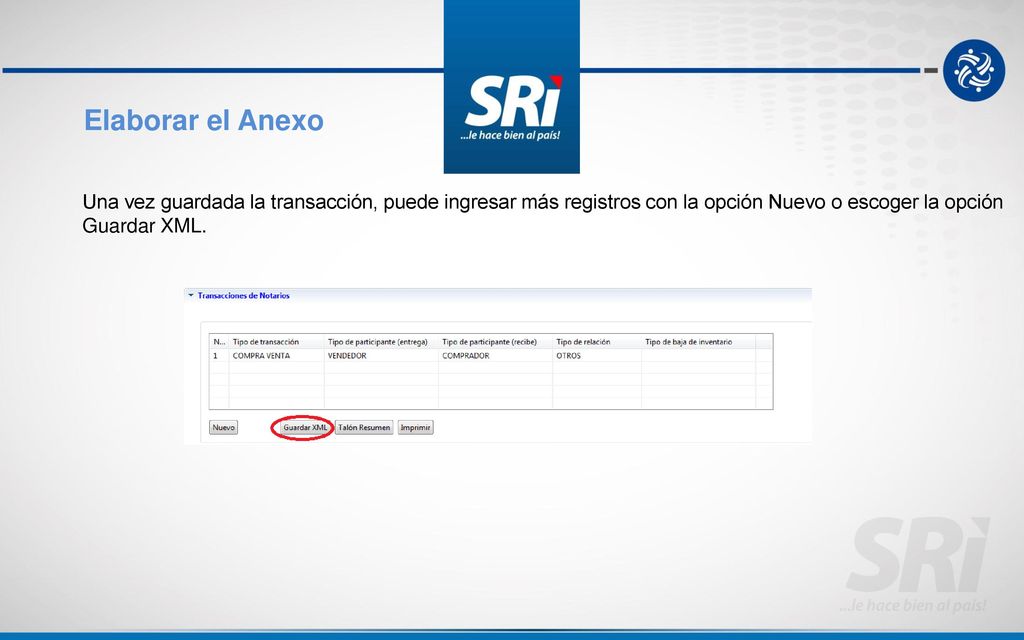Screen dimensions: 1024x640
Task: Click the Tipo de transacción column header
Action: pos(276,342)
